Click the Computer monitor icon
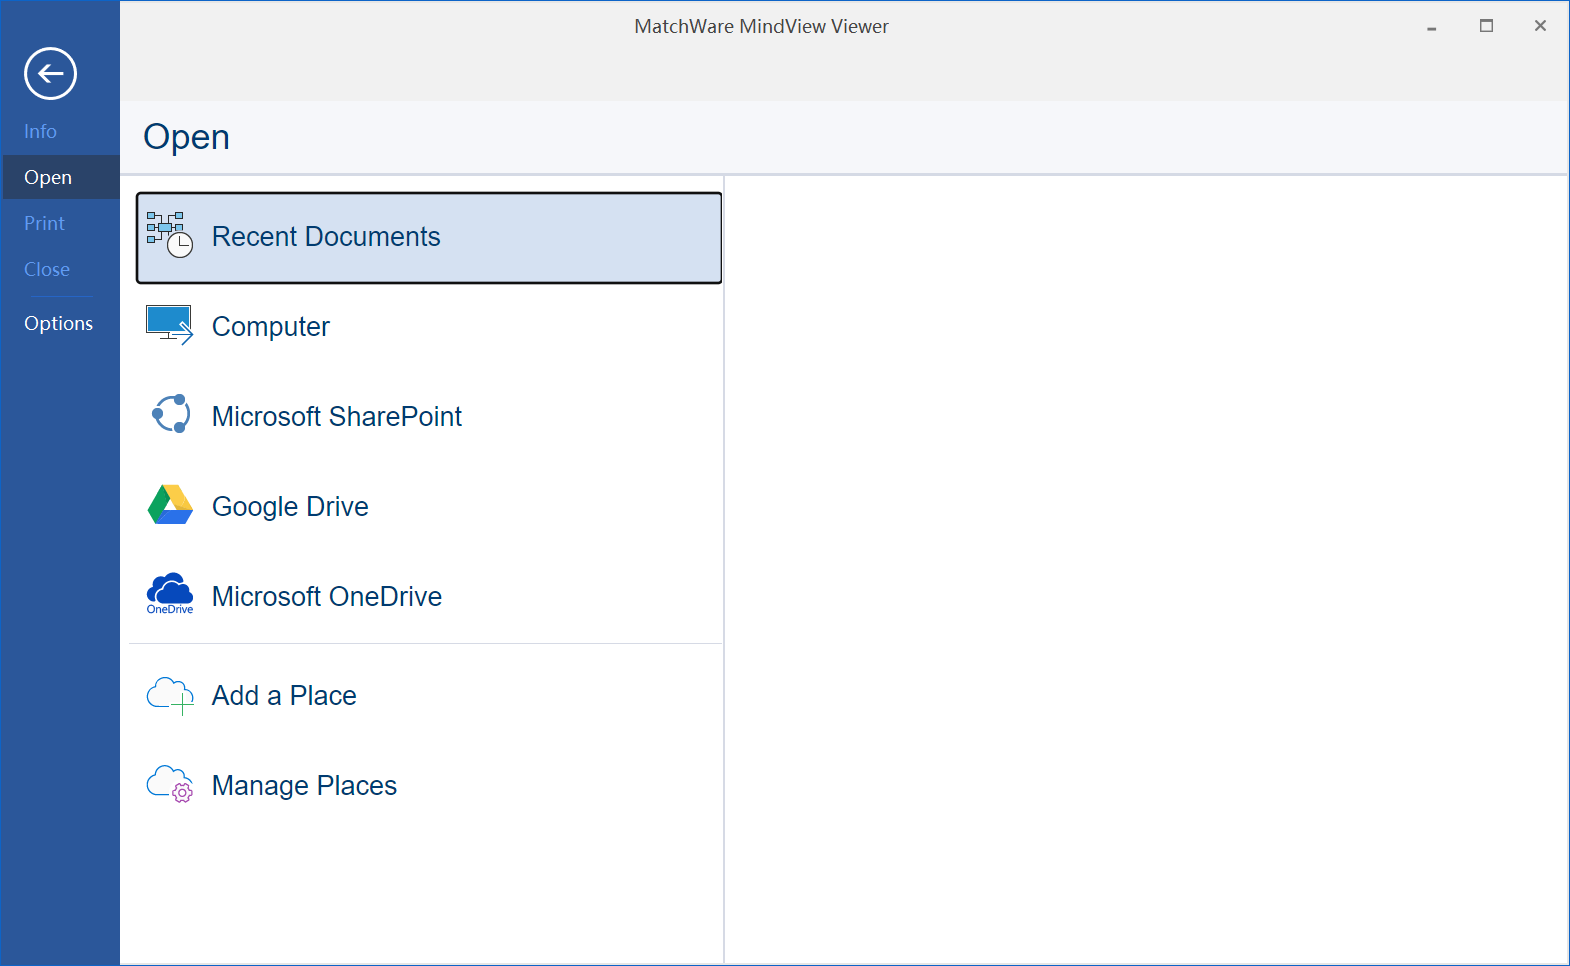This screenshot has height=966, width=1570. 169,325
